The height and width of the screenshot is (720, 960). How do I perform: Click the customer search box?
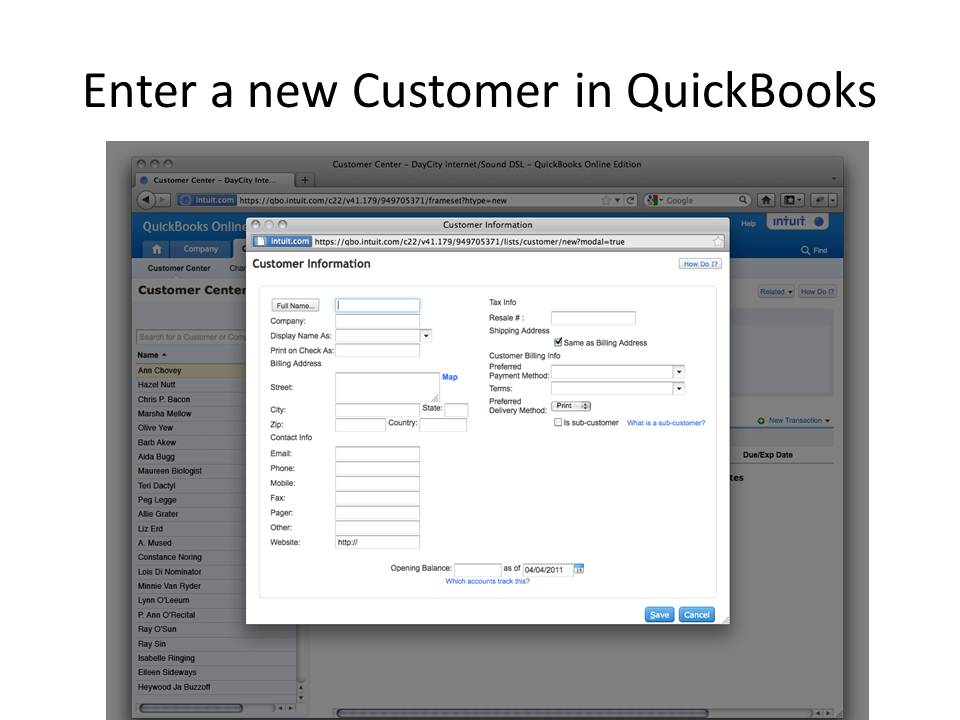click(x=191, y=337)
